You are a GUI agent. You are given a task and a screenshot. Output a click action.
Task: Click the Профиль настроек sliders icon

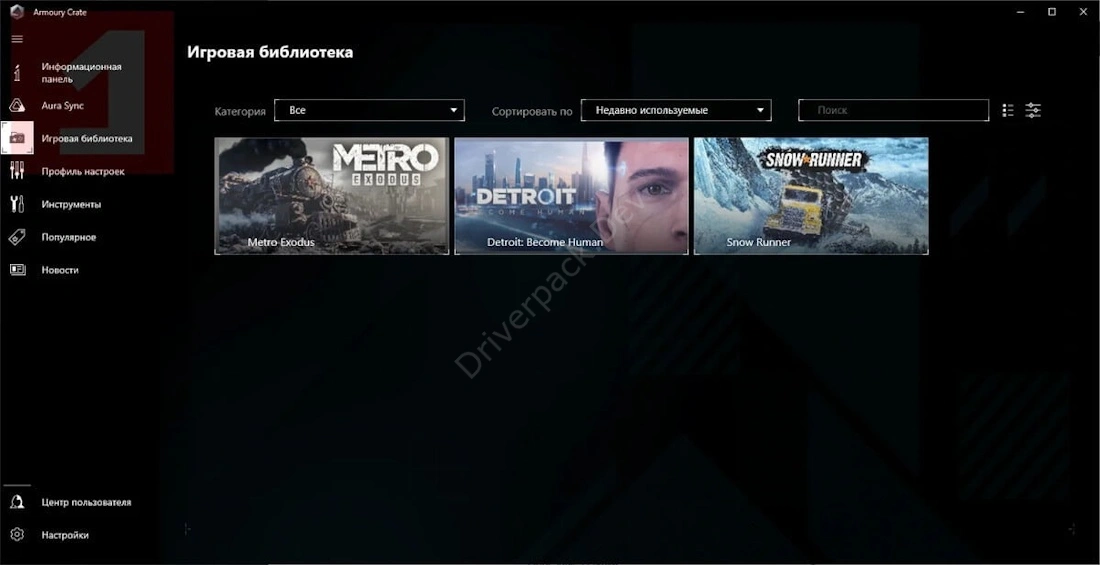click(x=17, y=171)
